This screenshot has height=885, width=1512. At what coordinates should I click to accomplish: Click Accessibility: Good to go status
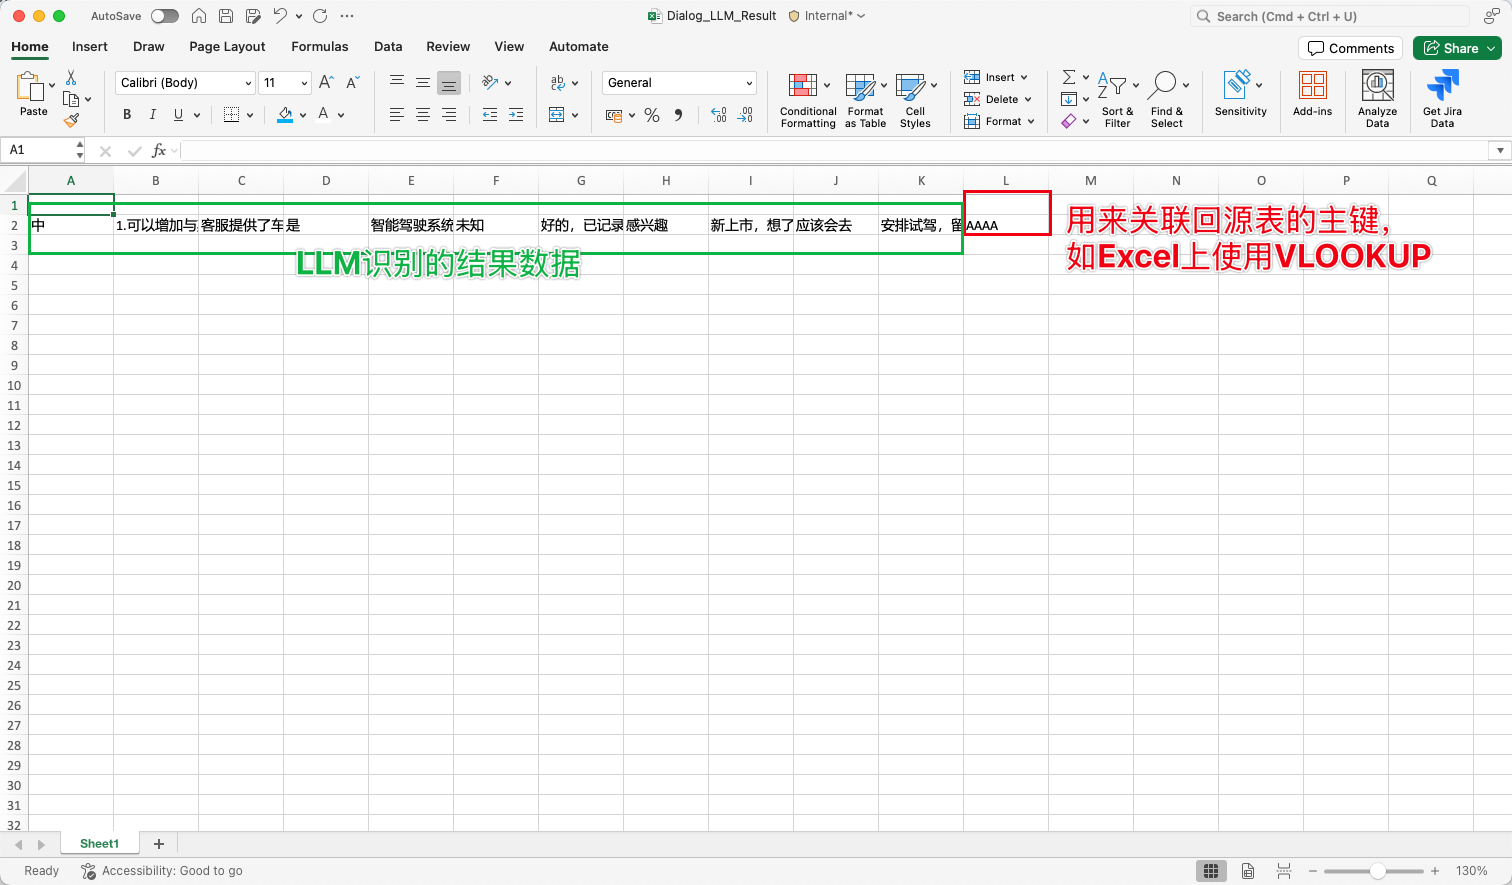[162, 871]
